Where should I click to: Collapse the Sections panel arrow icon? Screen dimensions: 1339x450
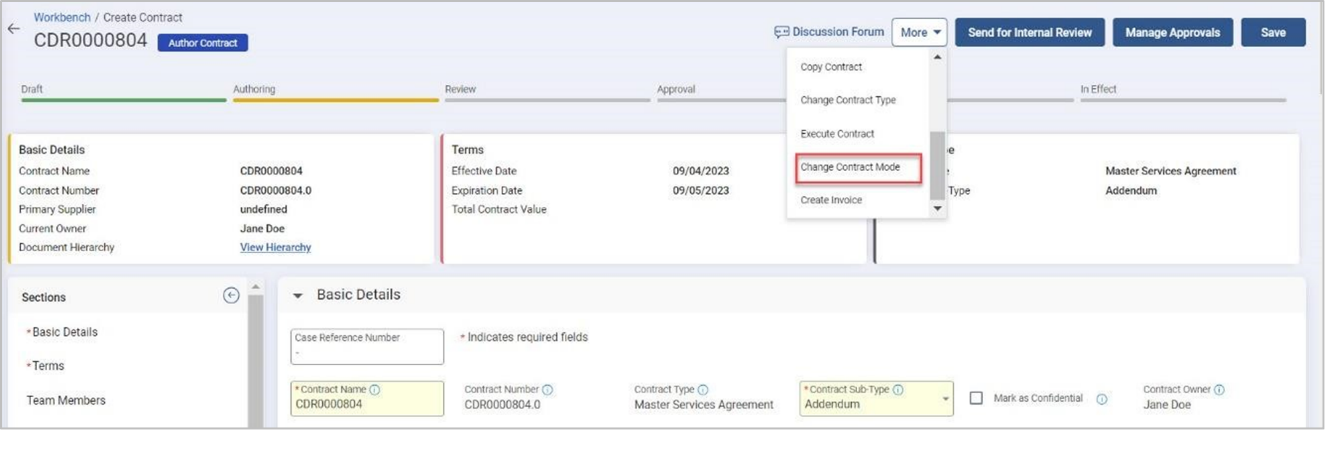click(x=231, y=295)
